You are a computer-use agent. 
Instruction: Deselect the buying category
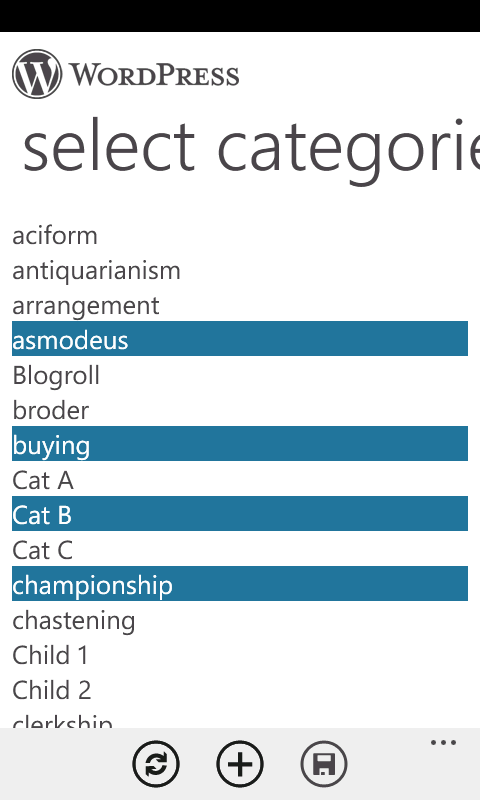pos(240,444)
